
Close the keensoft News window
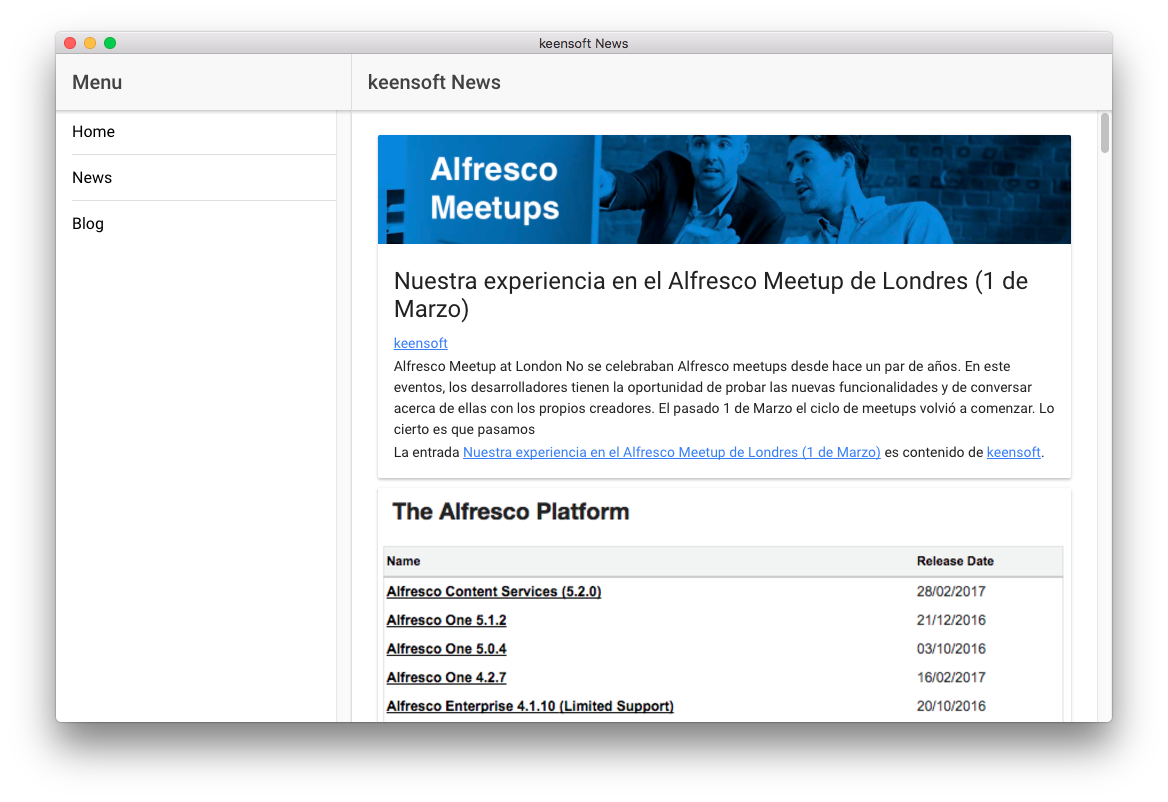point(70,43)
